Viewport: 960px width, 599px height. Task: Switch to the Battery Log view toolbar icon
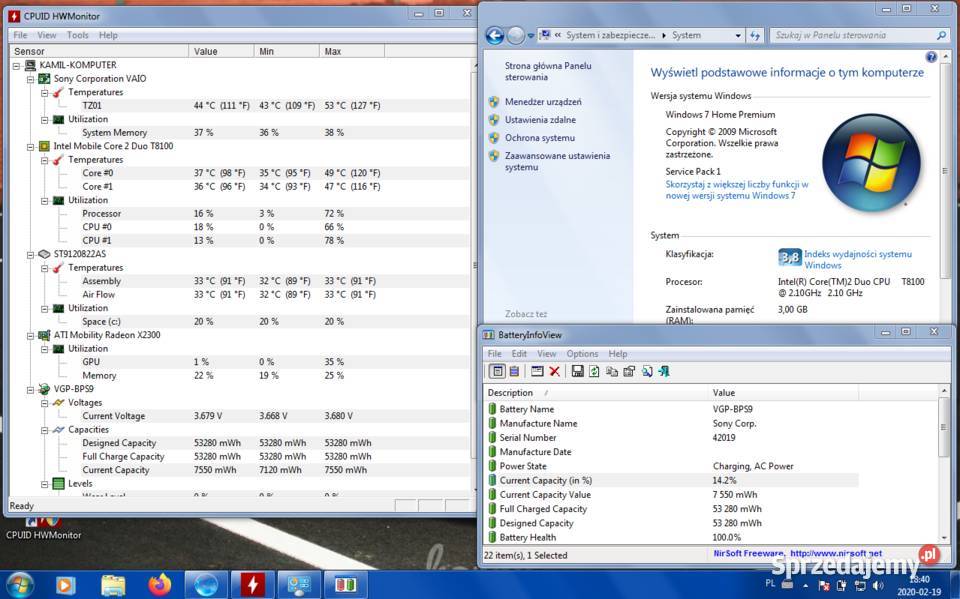(x=514, y=371)
